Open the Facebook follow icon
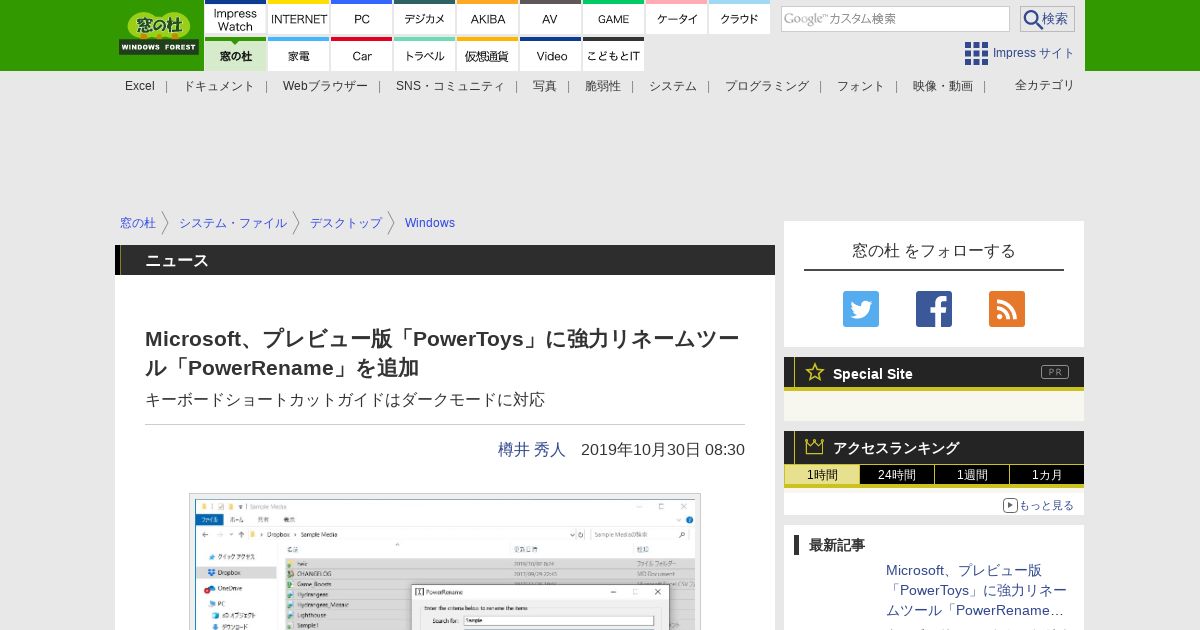1200x630 pixels. [934, 309]
